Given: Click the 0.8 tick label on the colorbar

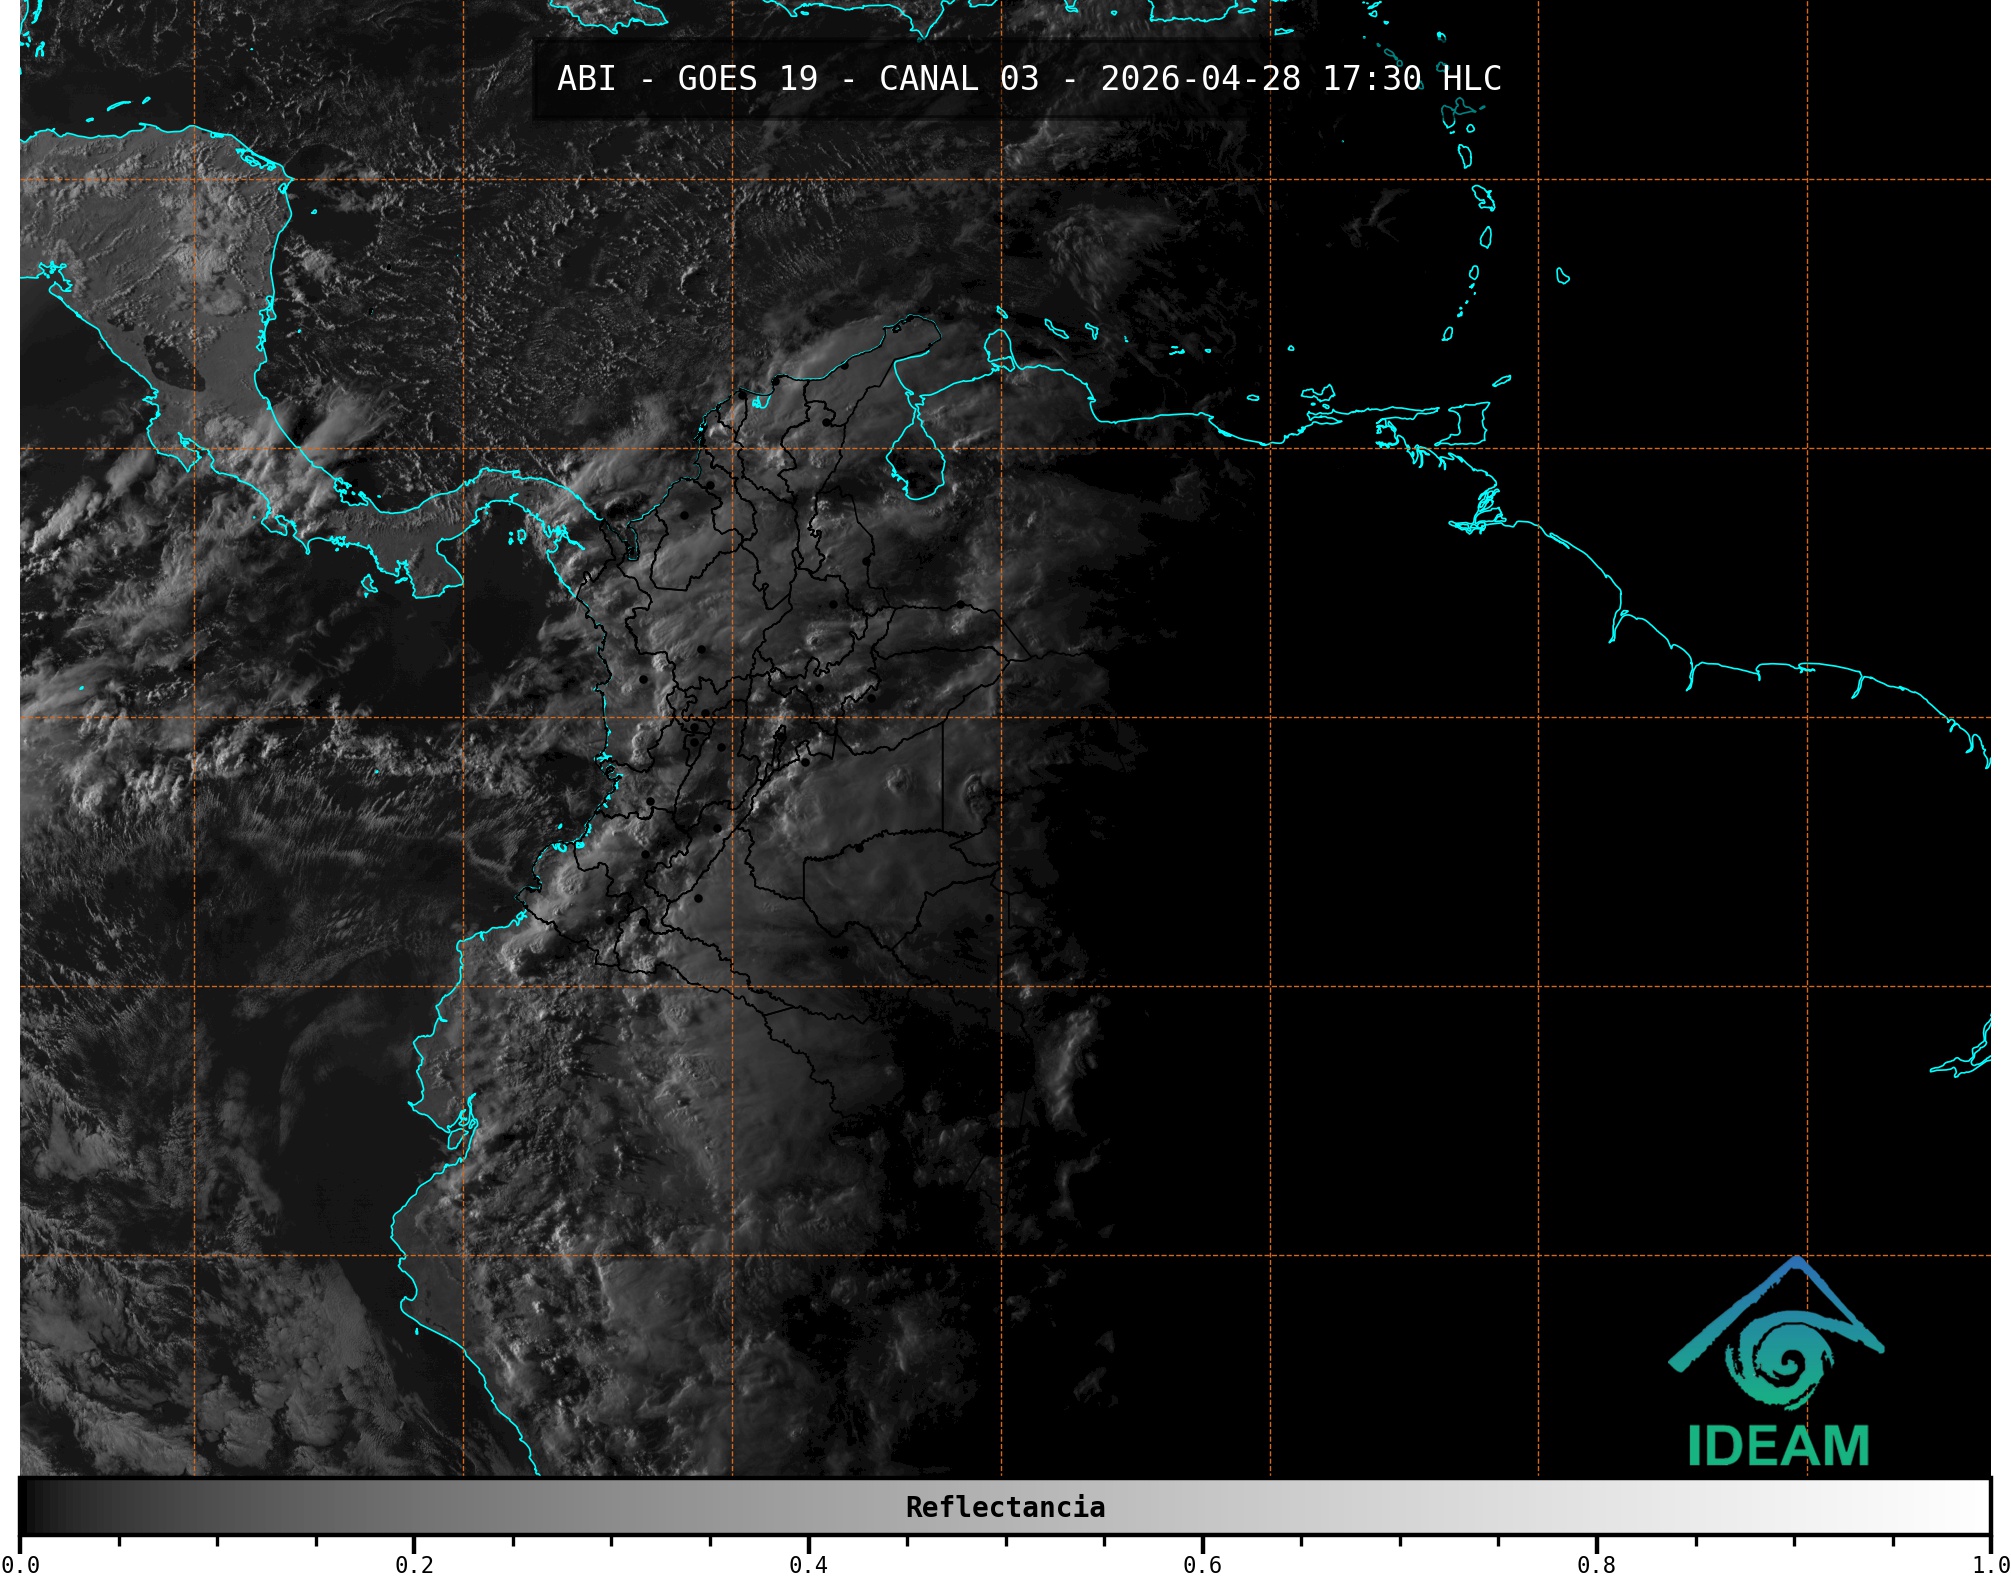Looking at the screenshot, I should (1596, 1564).
